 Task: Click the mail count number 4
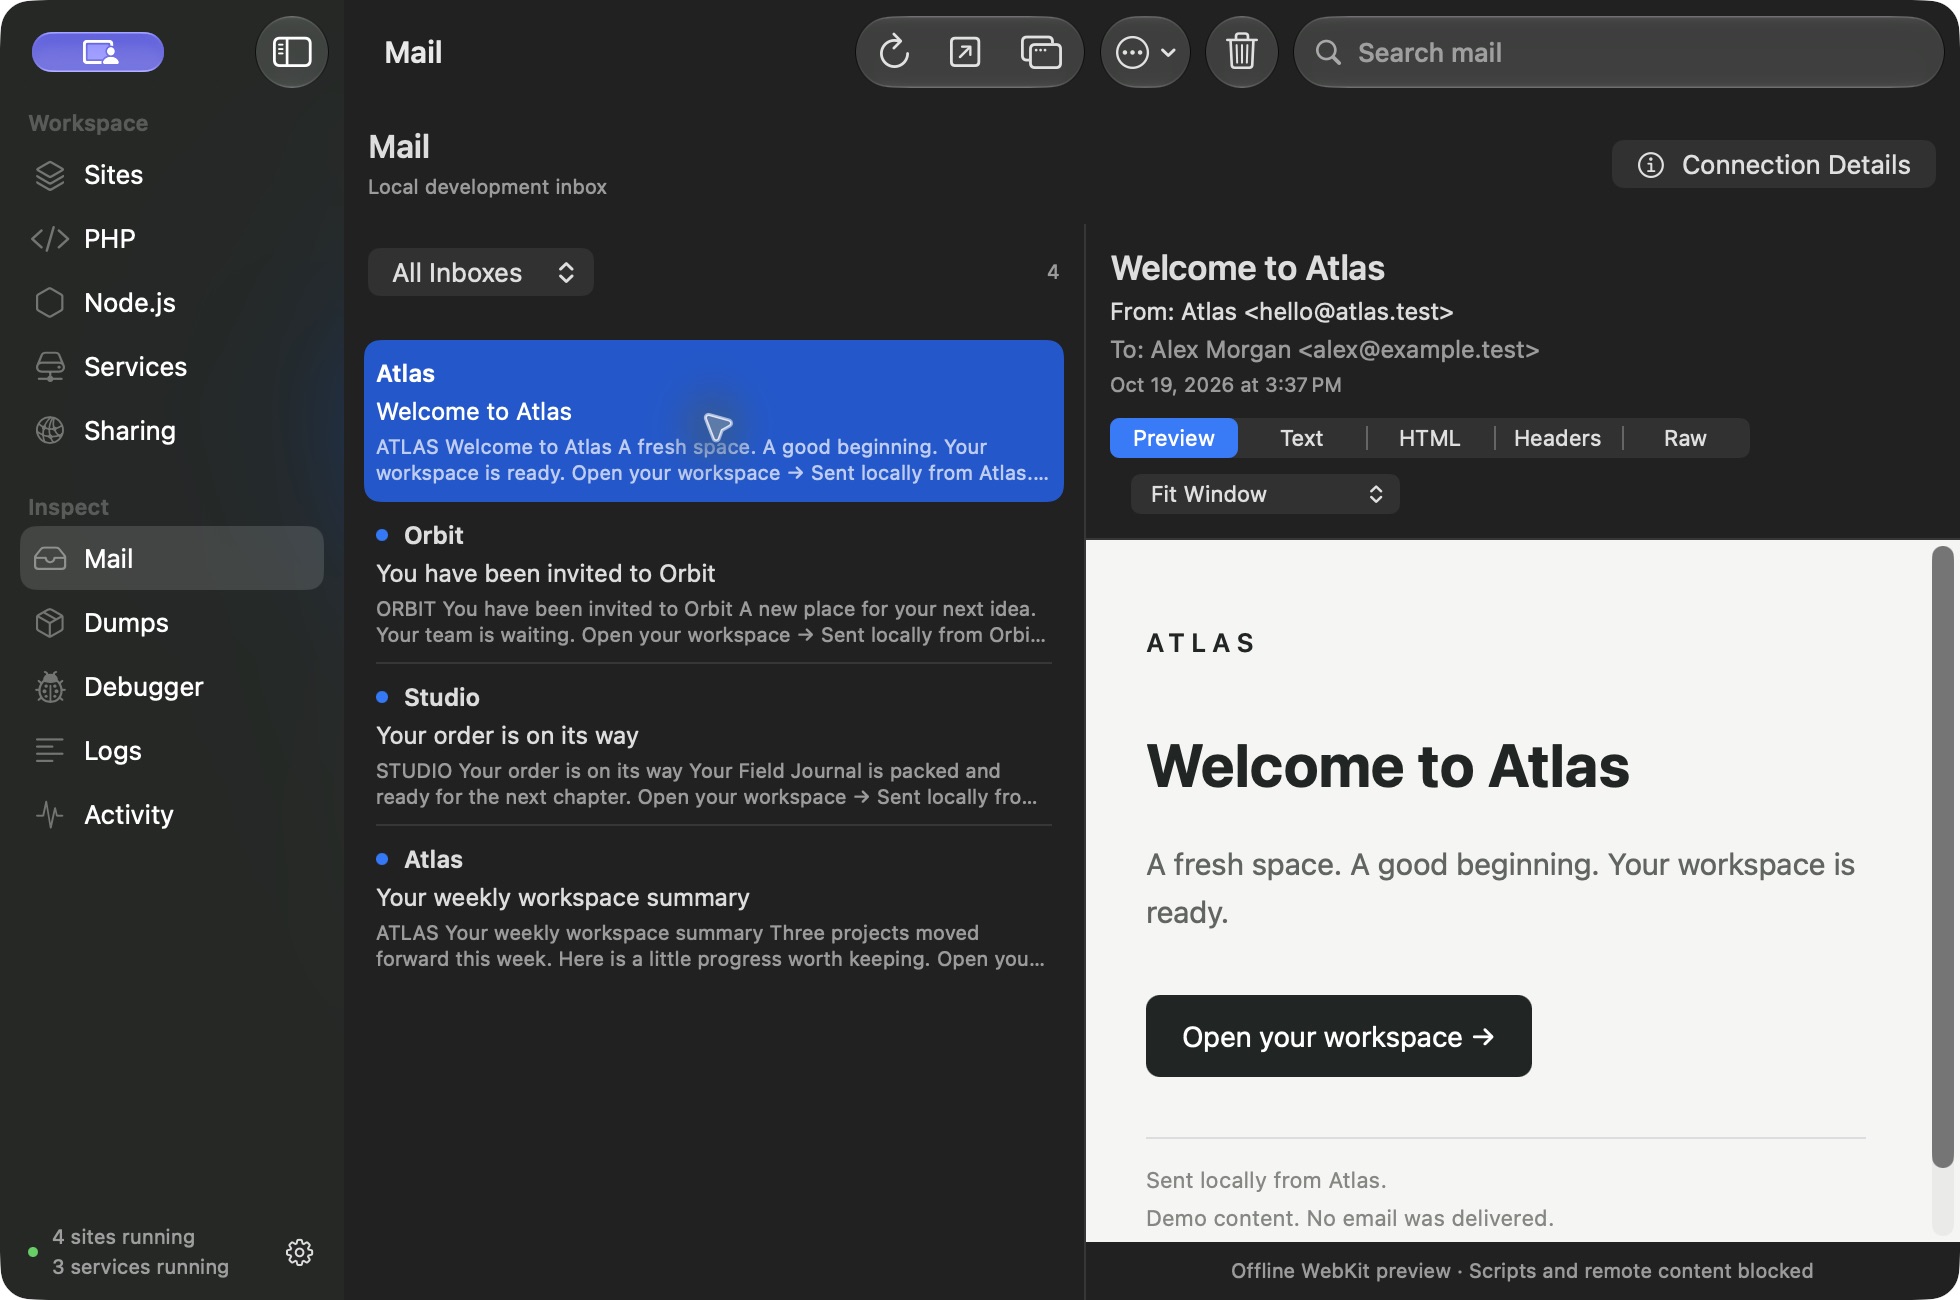click(x=1052, y=272)
